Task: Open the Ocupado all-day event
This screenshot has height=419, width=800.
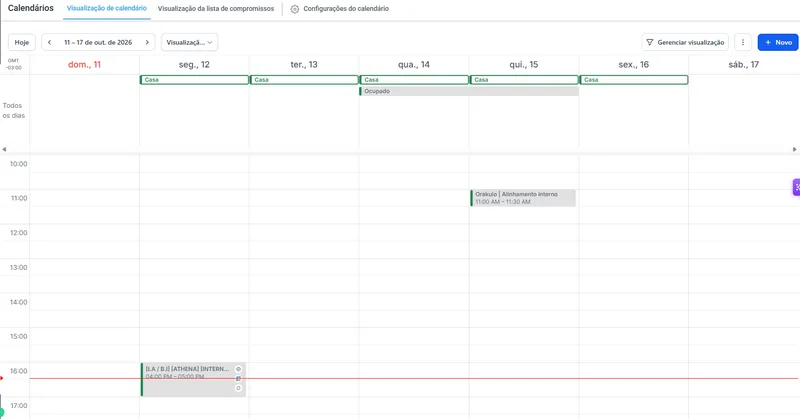Action: [x=469, y=91]
